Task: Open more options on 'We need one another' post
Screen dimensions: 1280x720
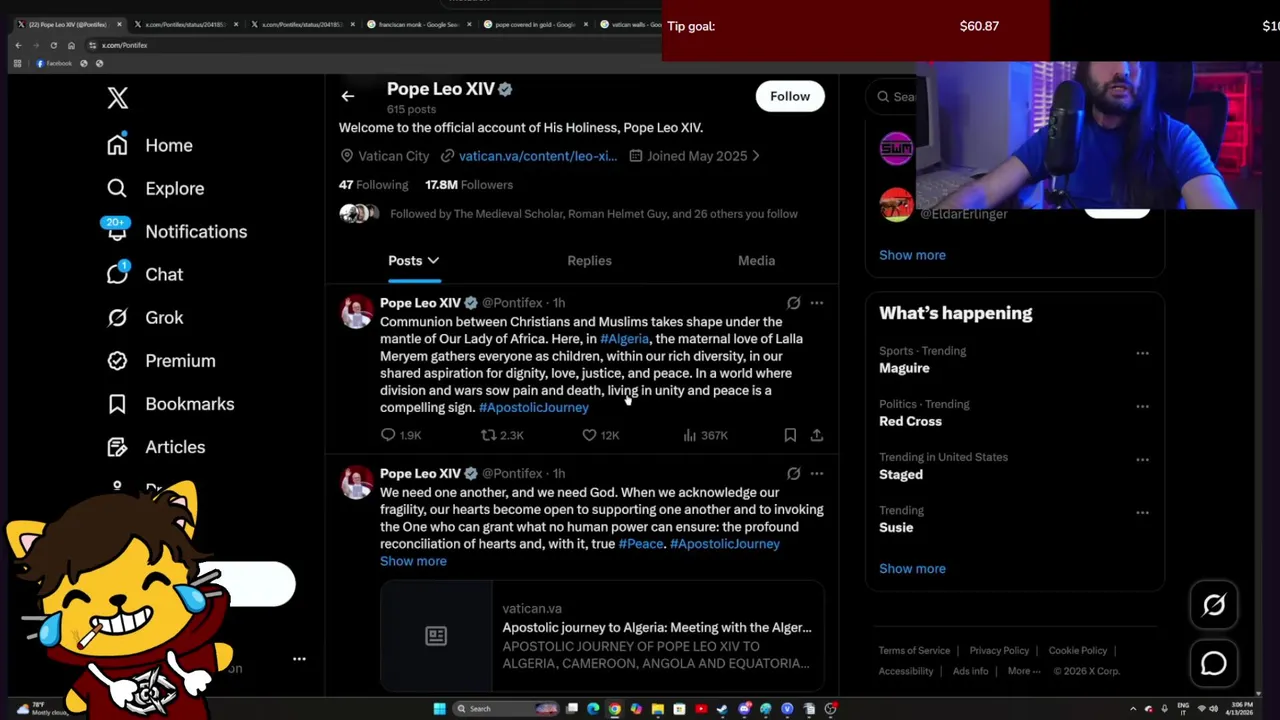Action: (x=817, y=474)
